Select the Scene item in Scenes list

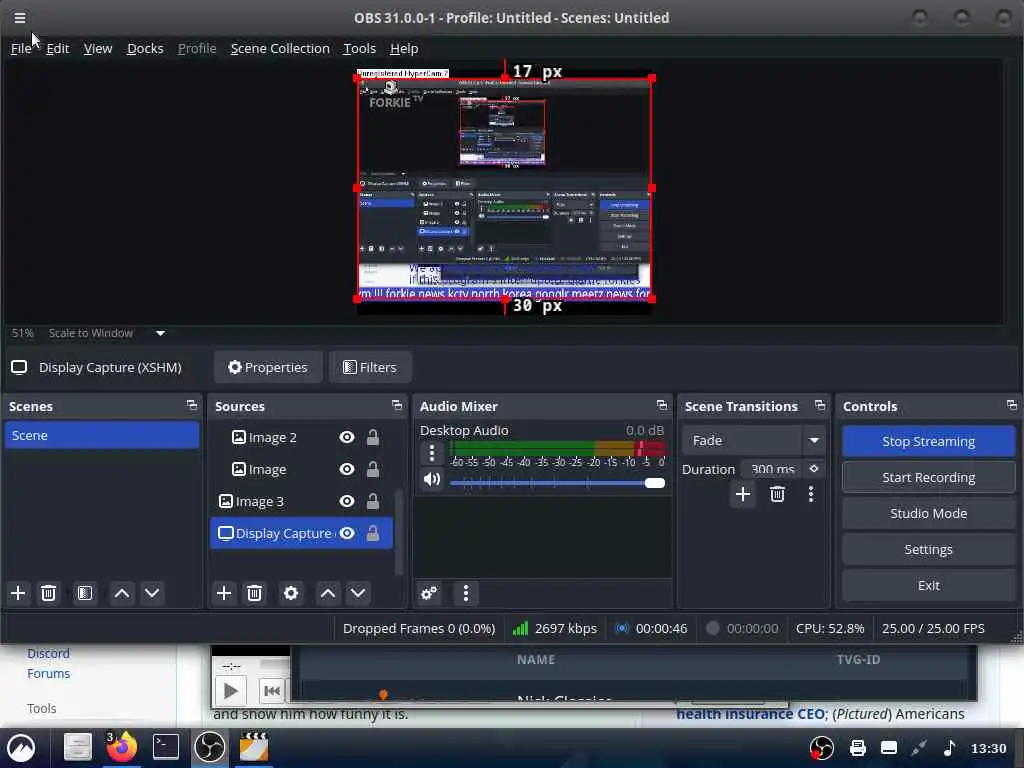101,435
